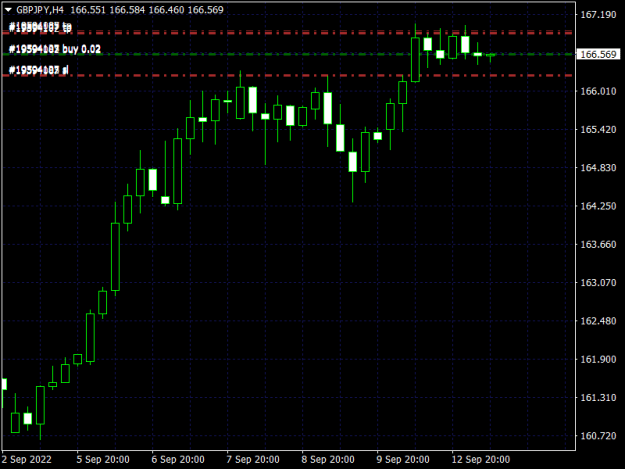This screenshot has height=469, width=625.
Task: Select the take-profit order label ending in tp
Action: tap(40, 27)
